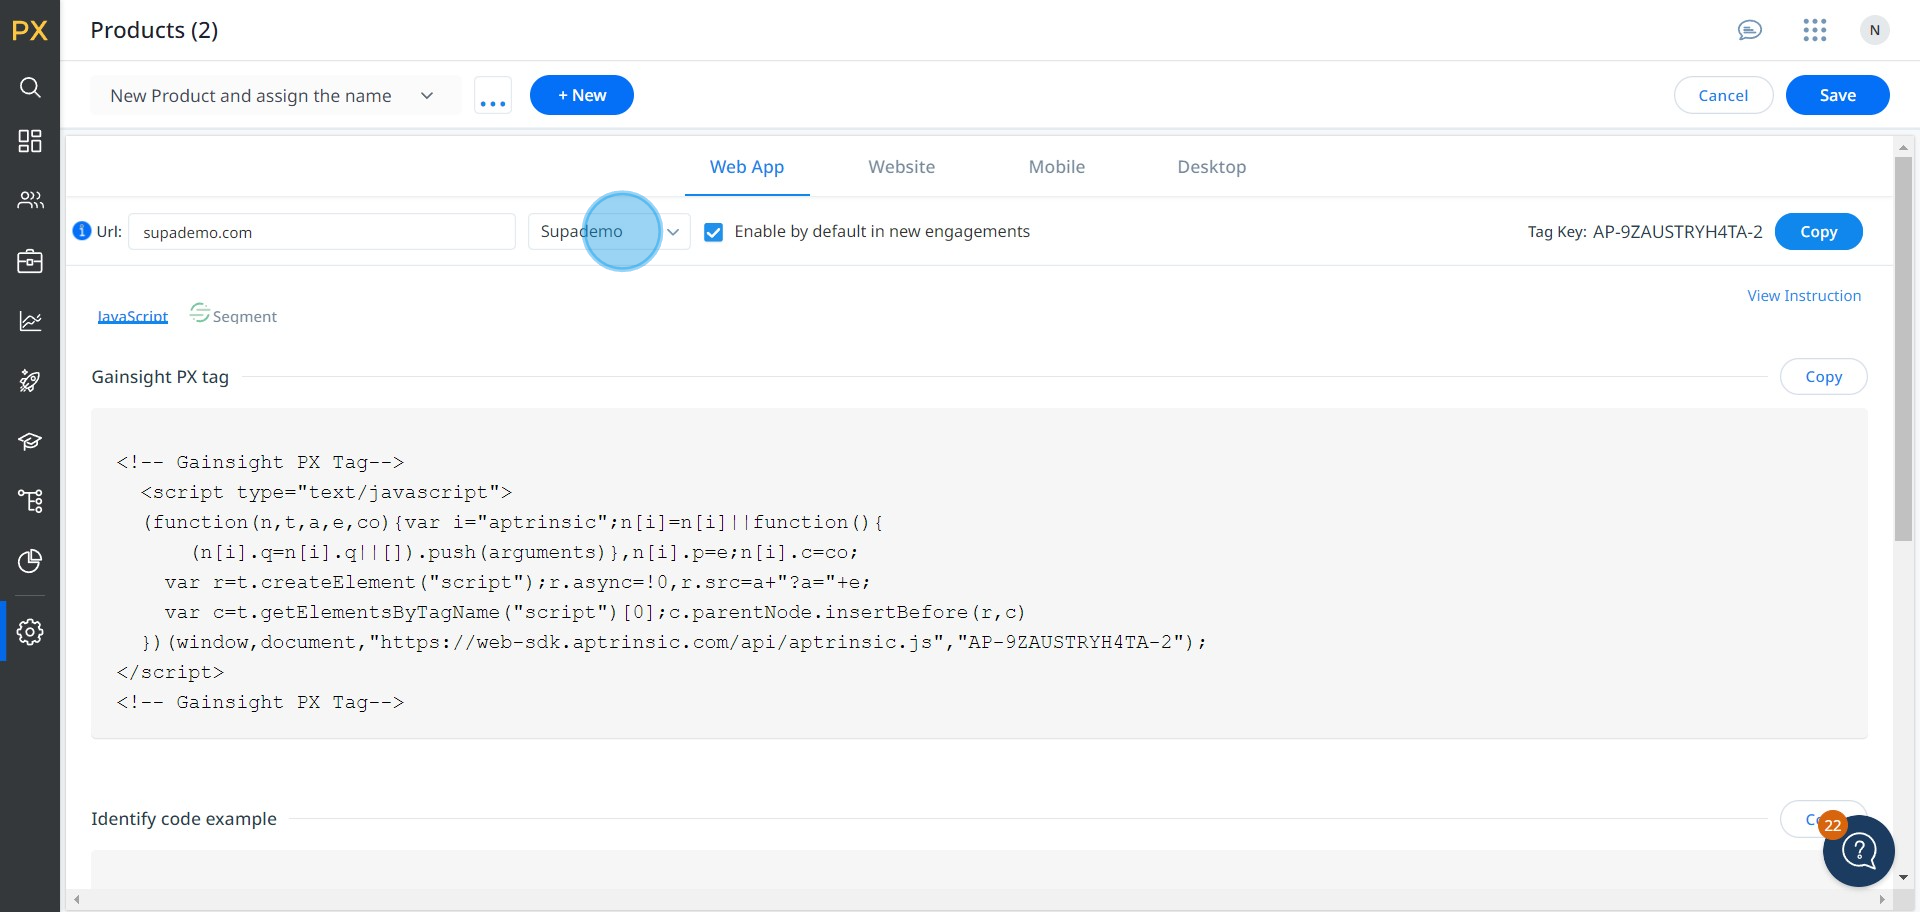Image resolution: width=1920 pixels, height=912 pixels.
Task: Open the Supademo environment dropdown
Action: 609,232
